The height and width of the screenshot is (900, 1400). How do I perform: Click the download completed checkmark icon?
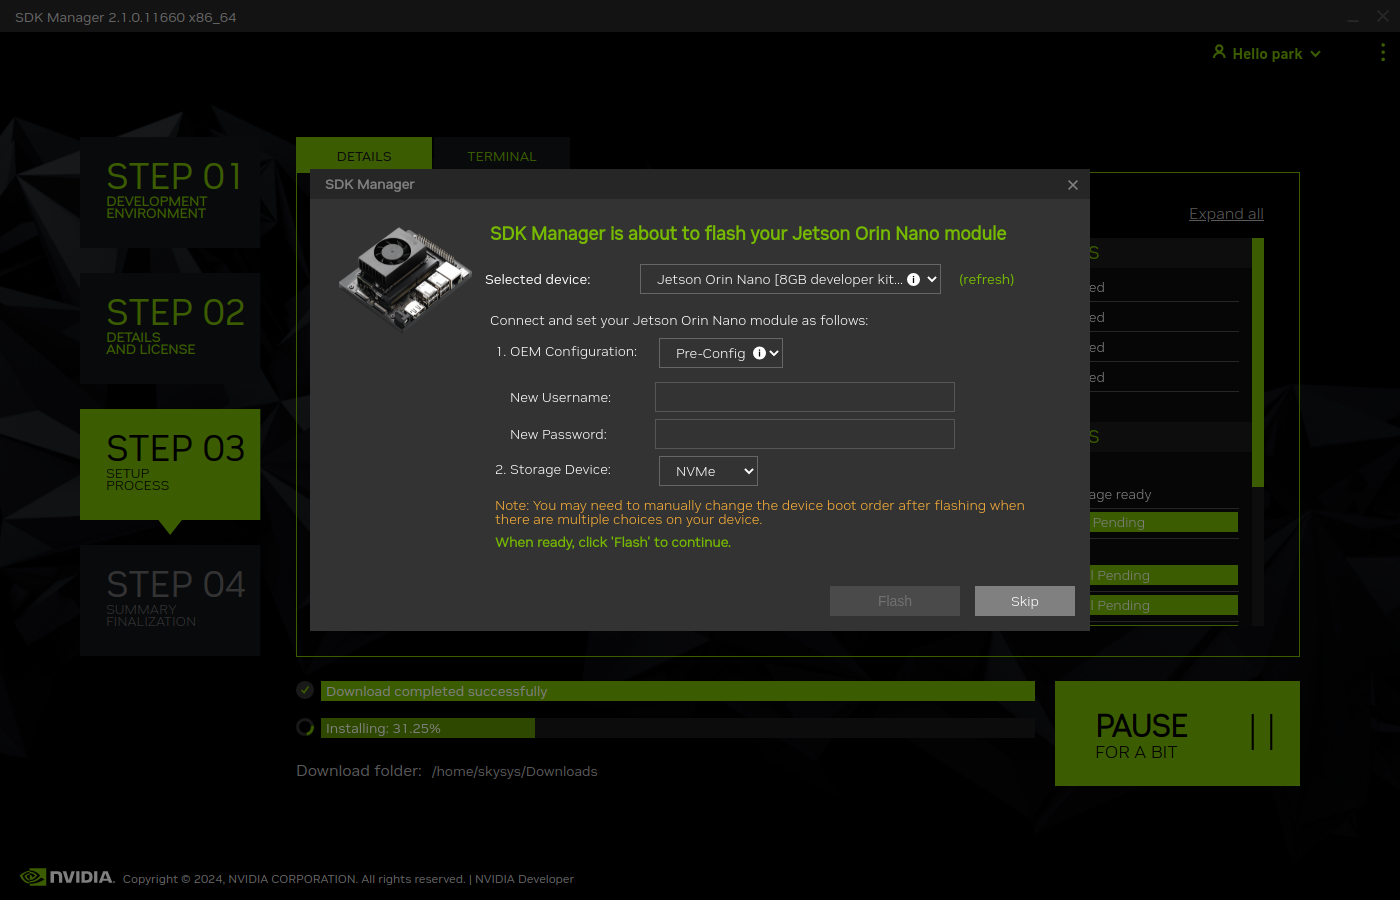pos(305,690)
